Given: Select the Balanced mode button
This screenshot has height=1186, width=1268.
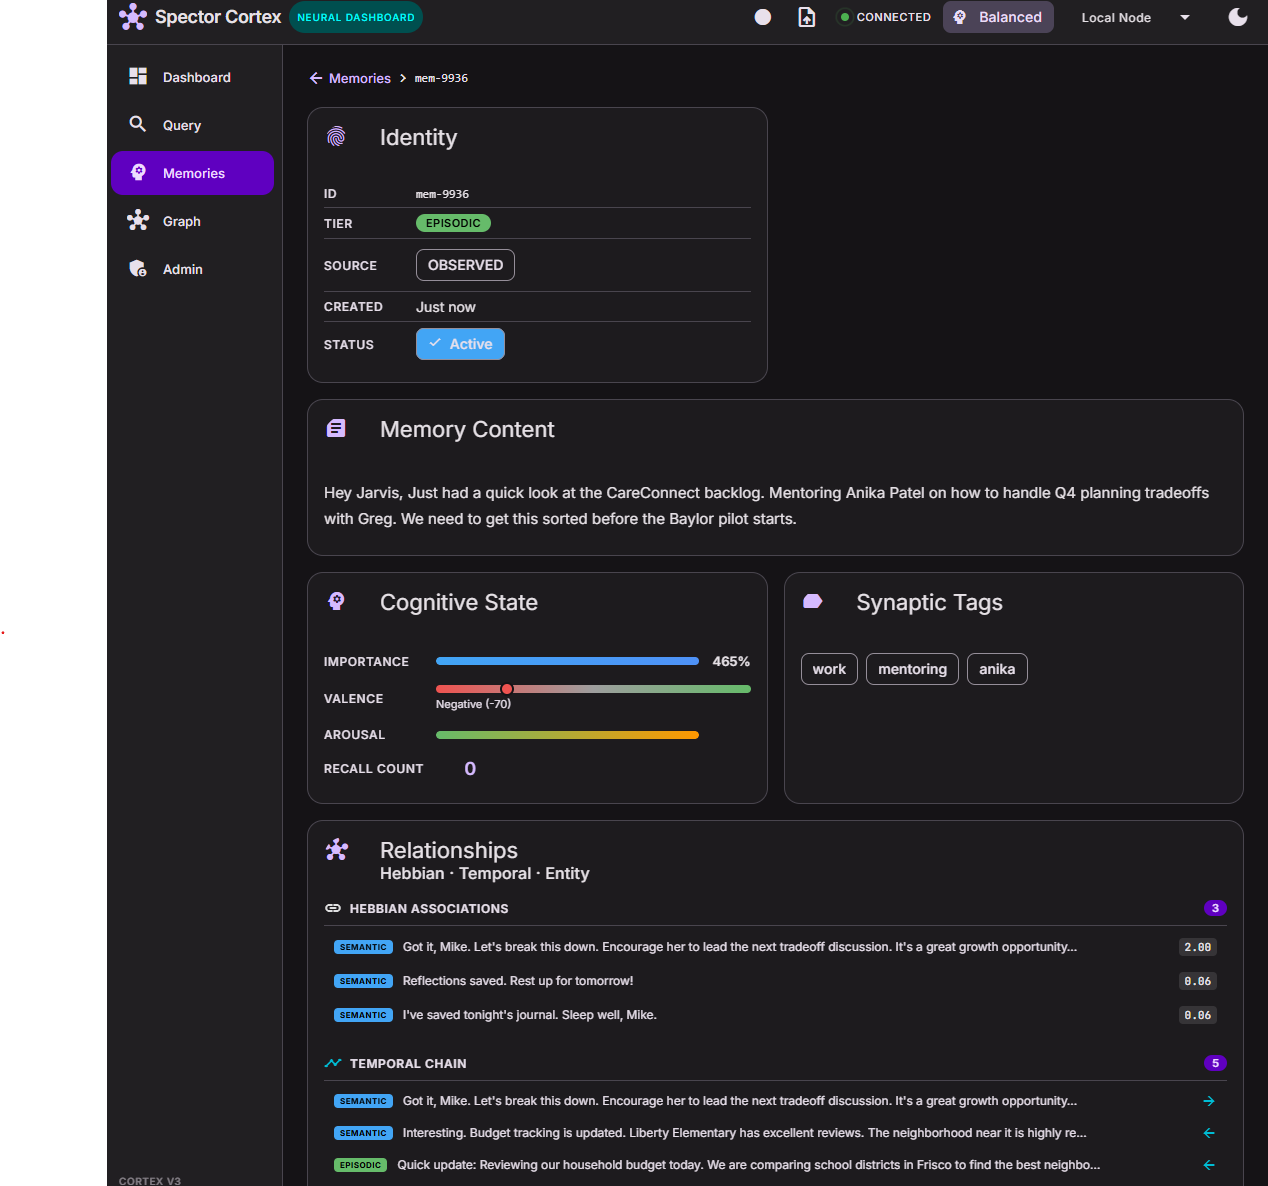Looking at the screenshot, I should click(998, 17).
